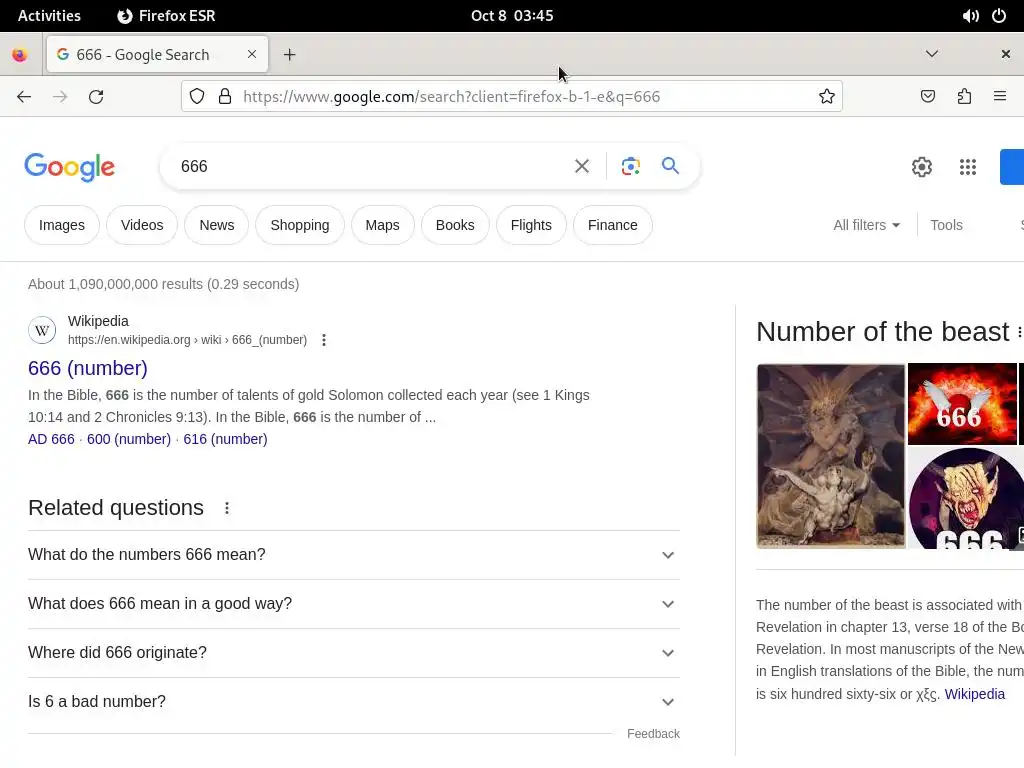Open the Activities overview
Viewport: 1024px width, 768px height.
49,16
